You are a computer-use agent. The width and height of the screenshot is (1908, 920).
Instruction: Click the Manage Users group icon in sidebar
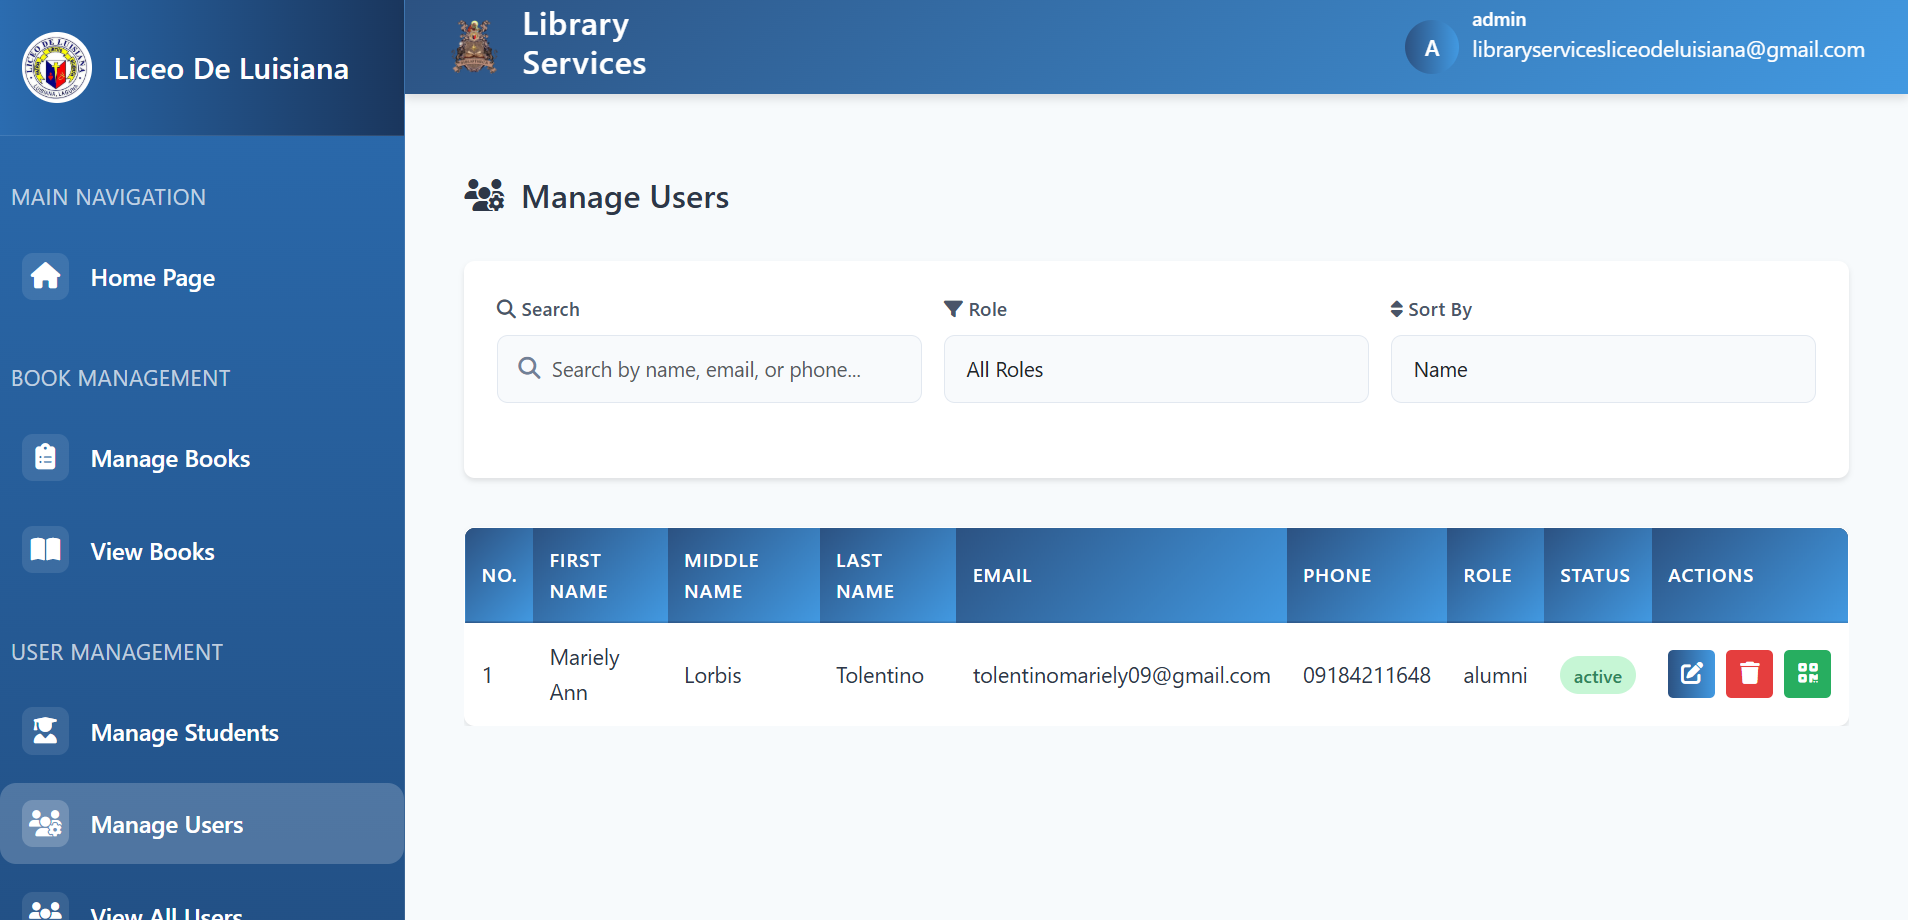45,823
